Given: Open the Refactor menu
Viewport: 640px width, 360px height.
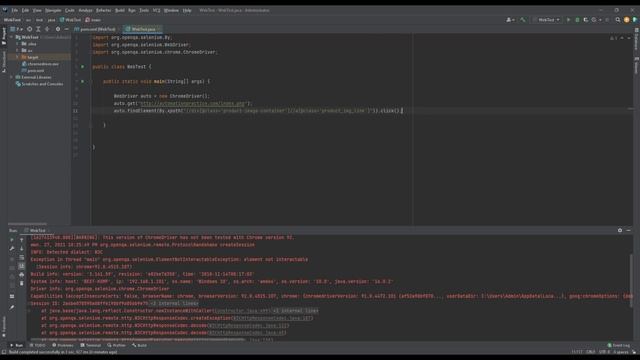Looking at the screenshot, I should pos(103,10).
